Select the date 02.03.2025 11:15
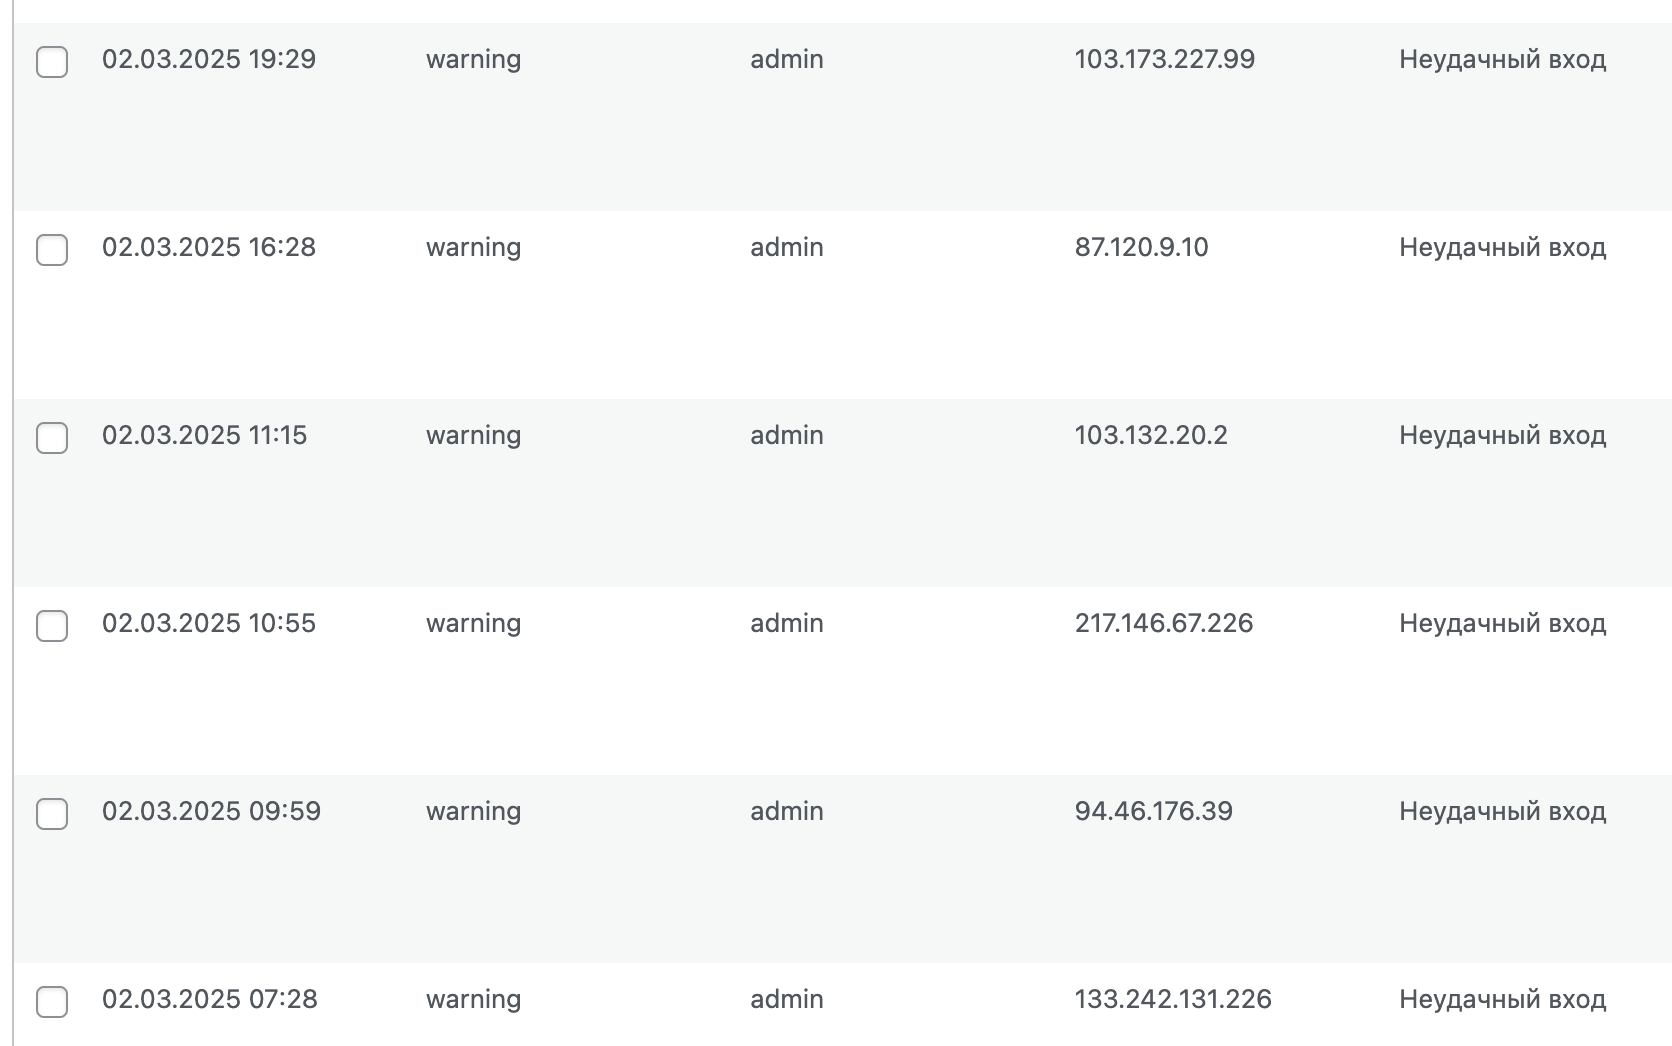 [204, 436]
